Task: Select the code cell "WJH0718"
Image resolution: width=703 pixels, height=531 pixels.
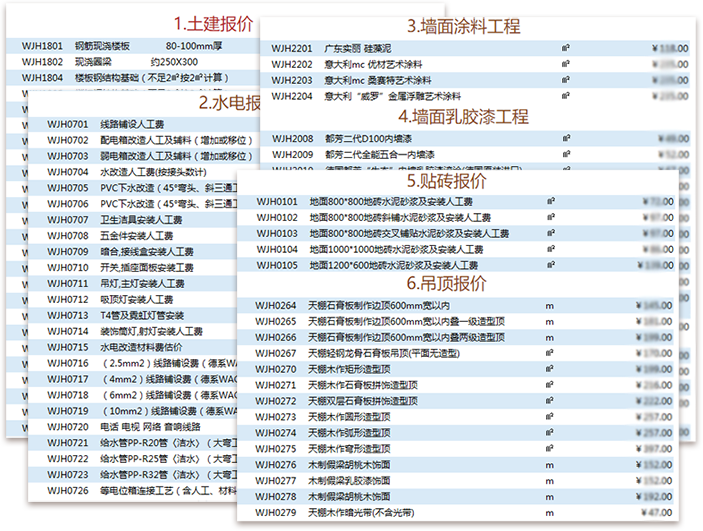Action: point(68,395)
